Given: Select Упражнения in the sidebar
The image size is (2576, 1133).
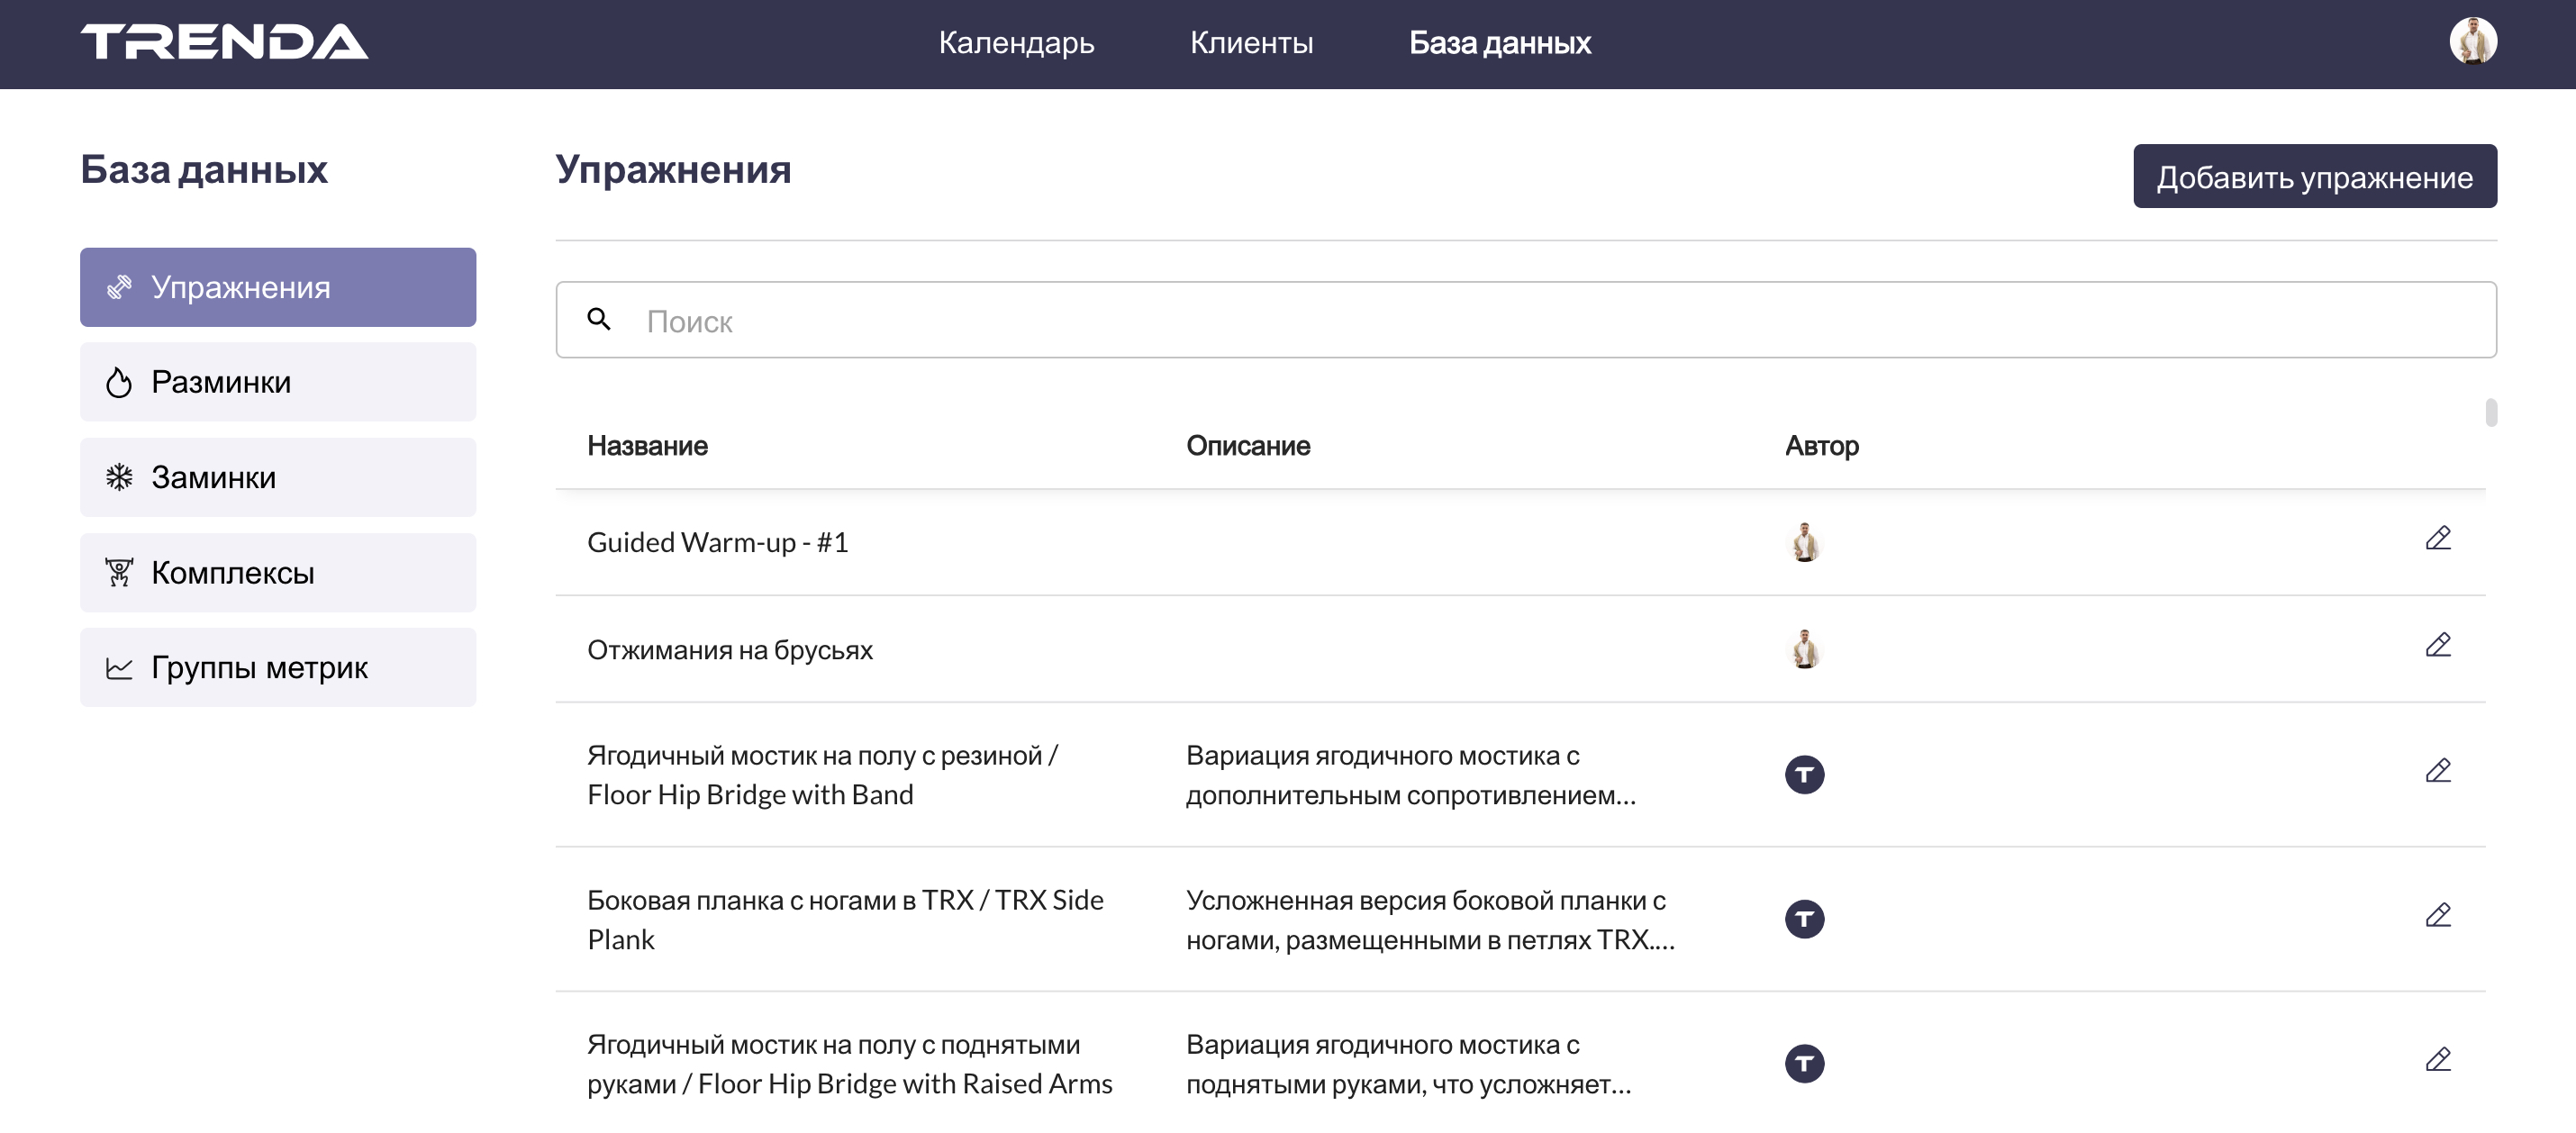Looking at the screenshot, I should 278,287.
